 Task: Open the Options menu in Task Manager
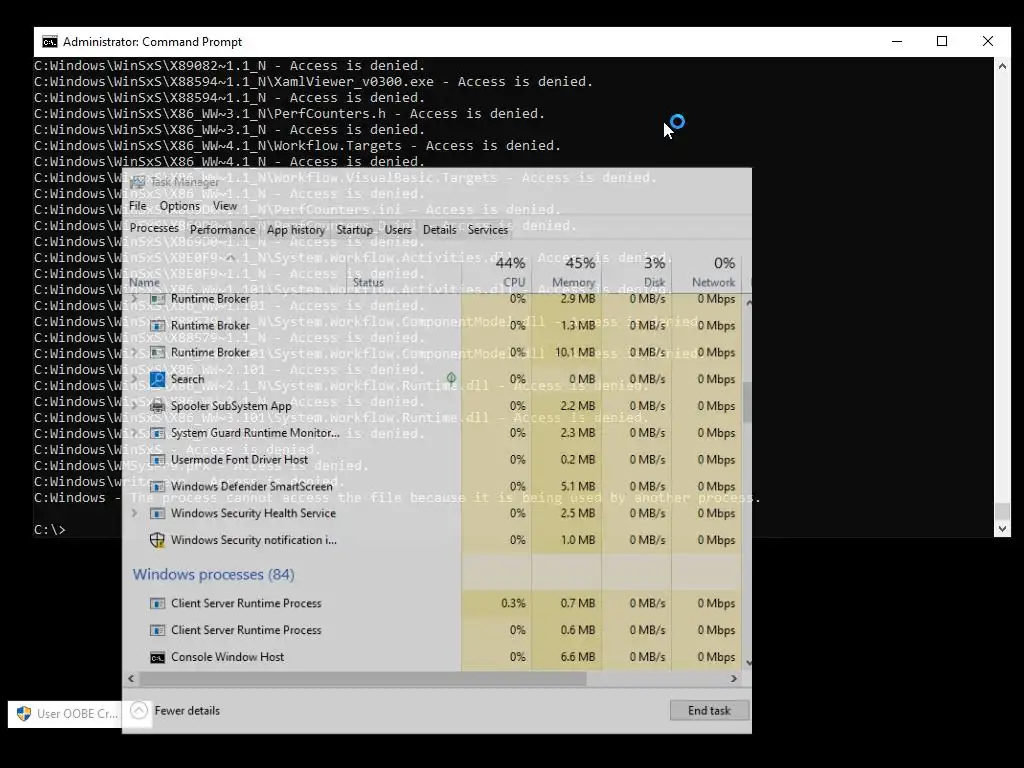point(180,206)
